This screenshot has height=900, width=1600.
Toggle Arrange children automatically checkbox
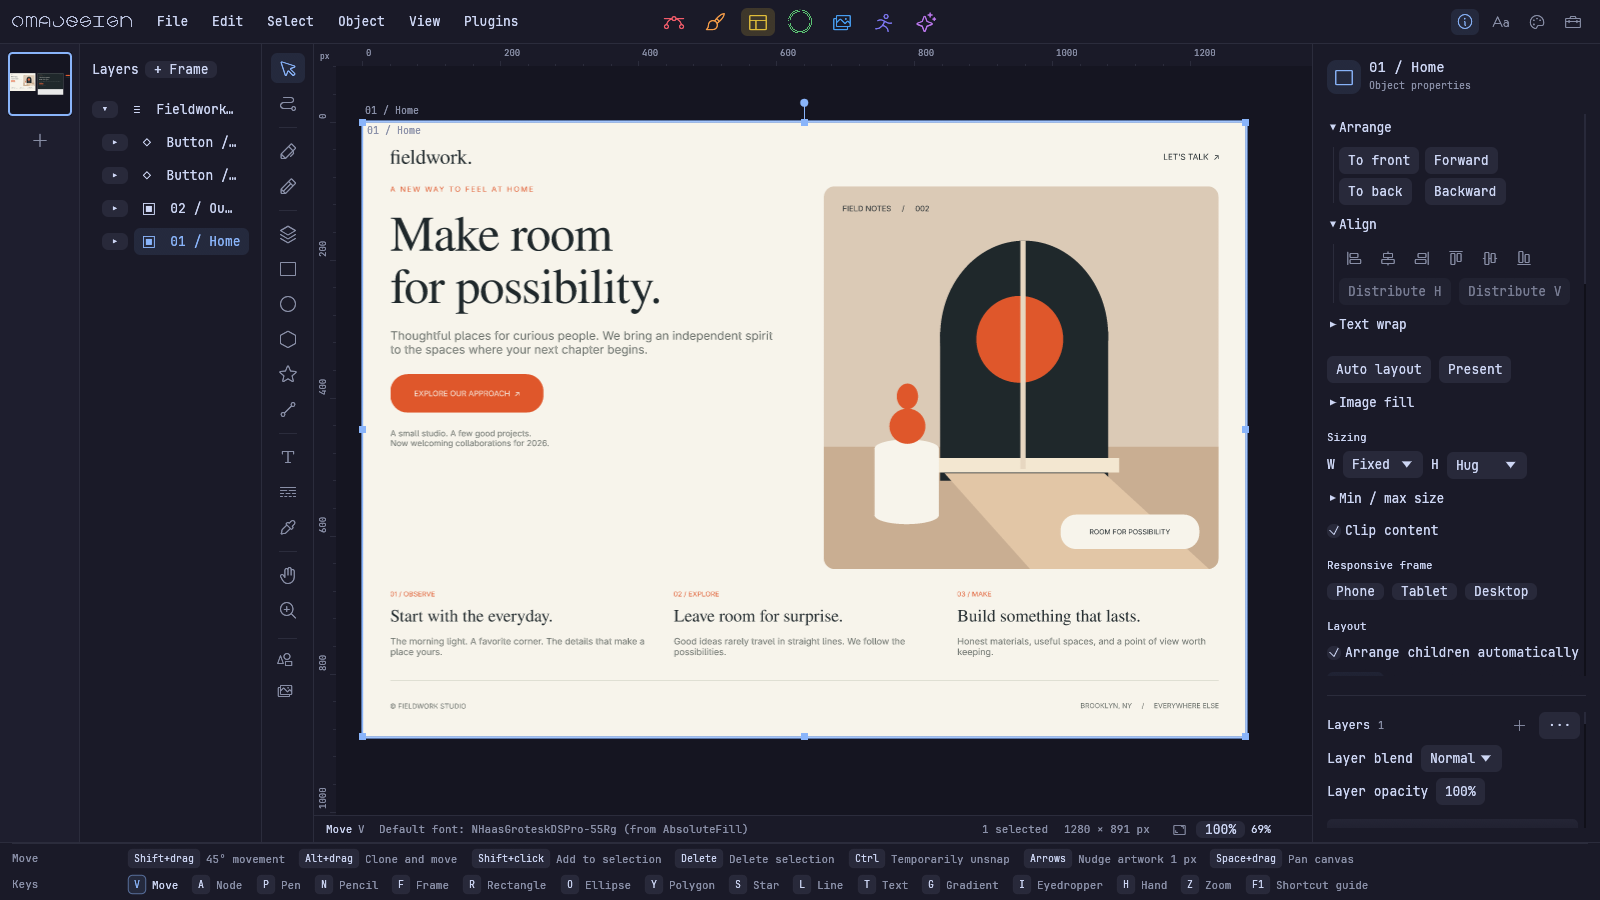pos(1333,653)
